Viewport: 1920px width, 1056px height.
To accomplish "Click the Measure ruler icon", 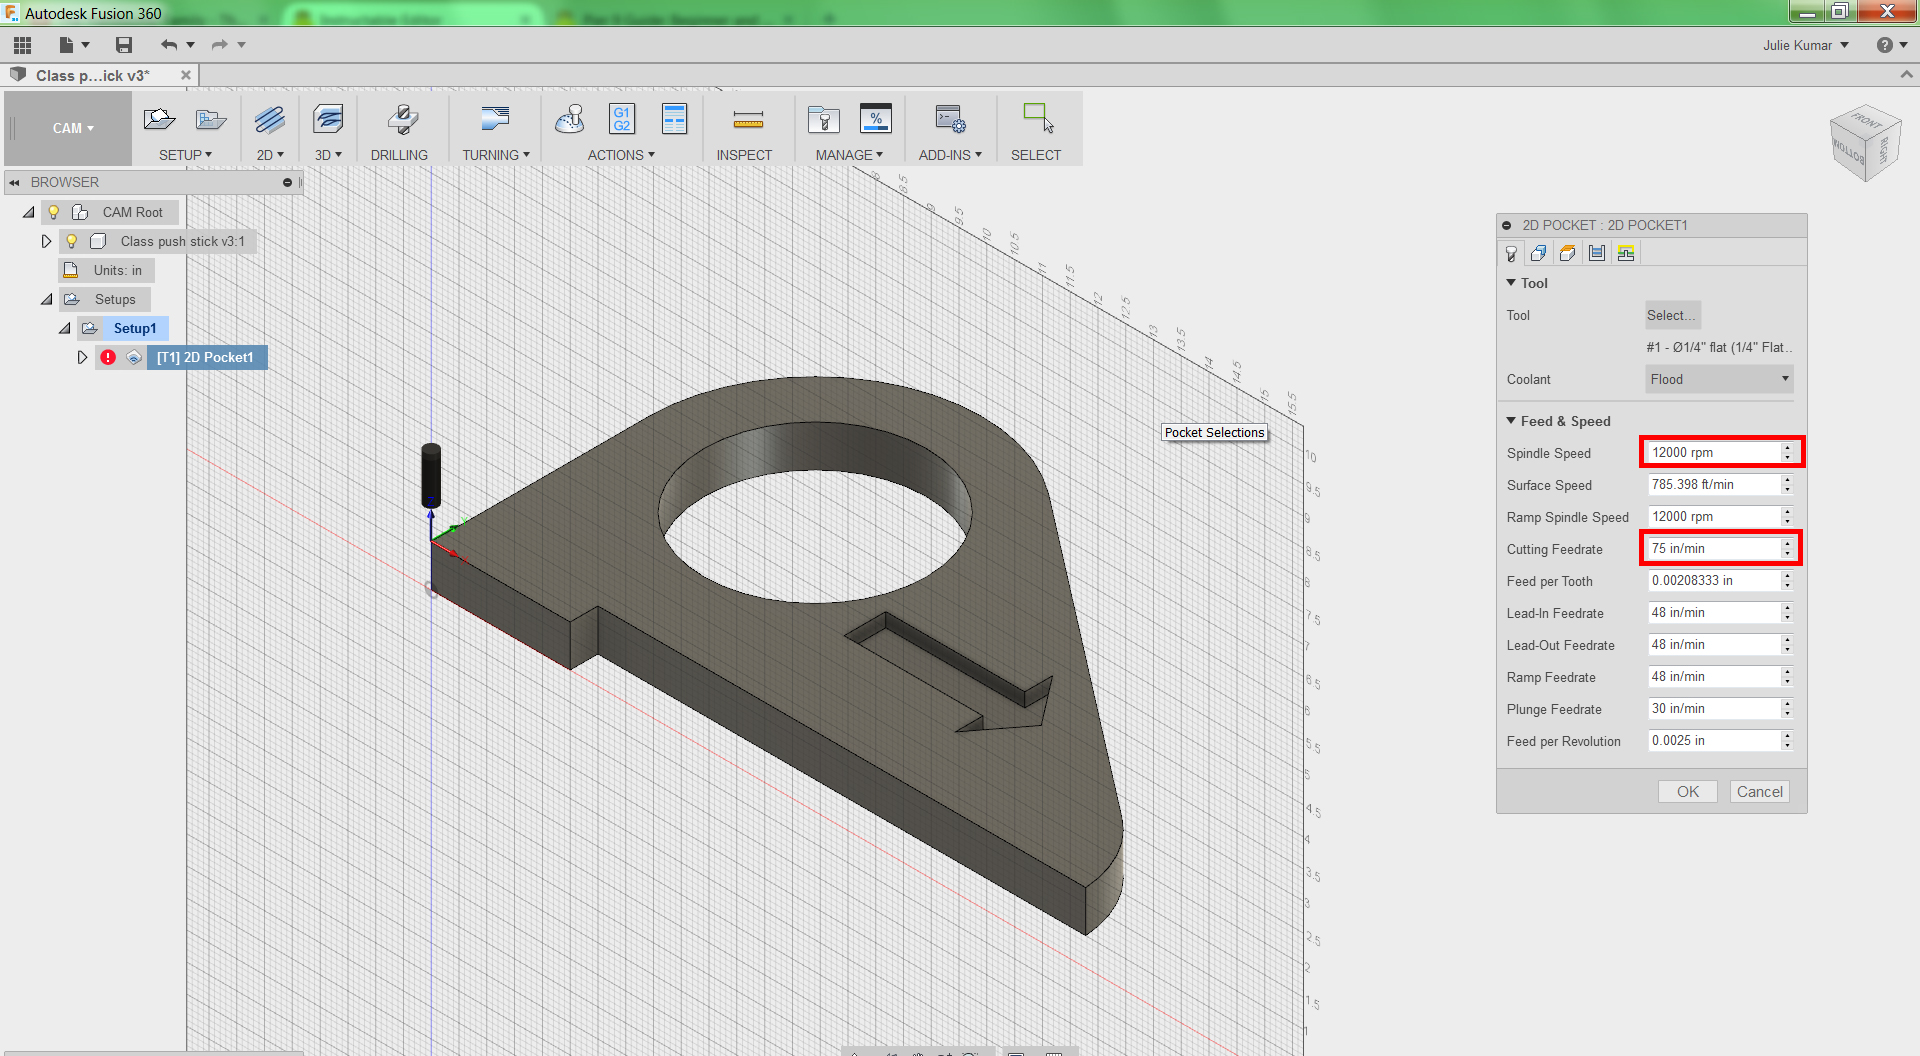I will [748, 120].
